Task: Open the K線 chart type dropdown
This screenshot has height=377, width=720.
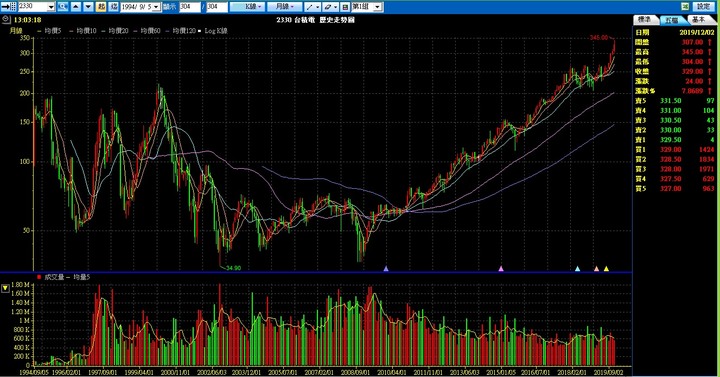Action: click(248, 6)
